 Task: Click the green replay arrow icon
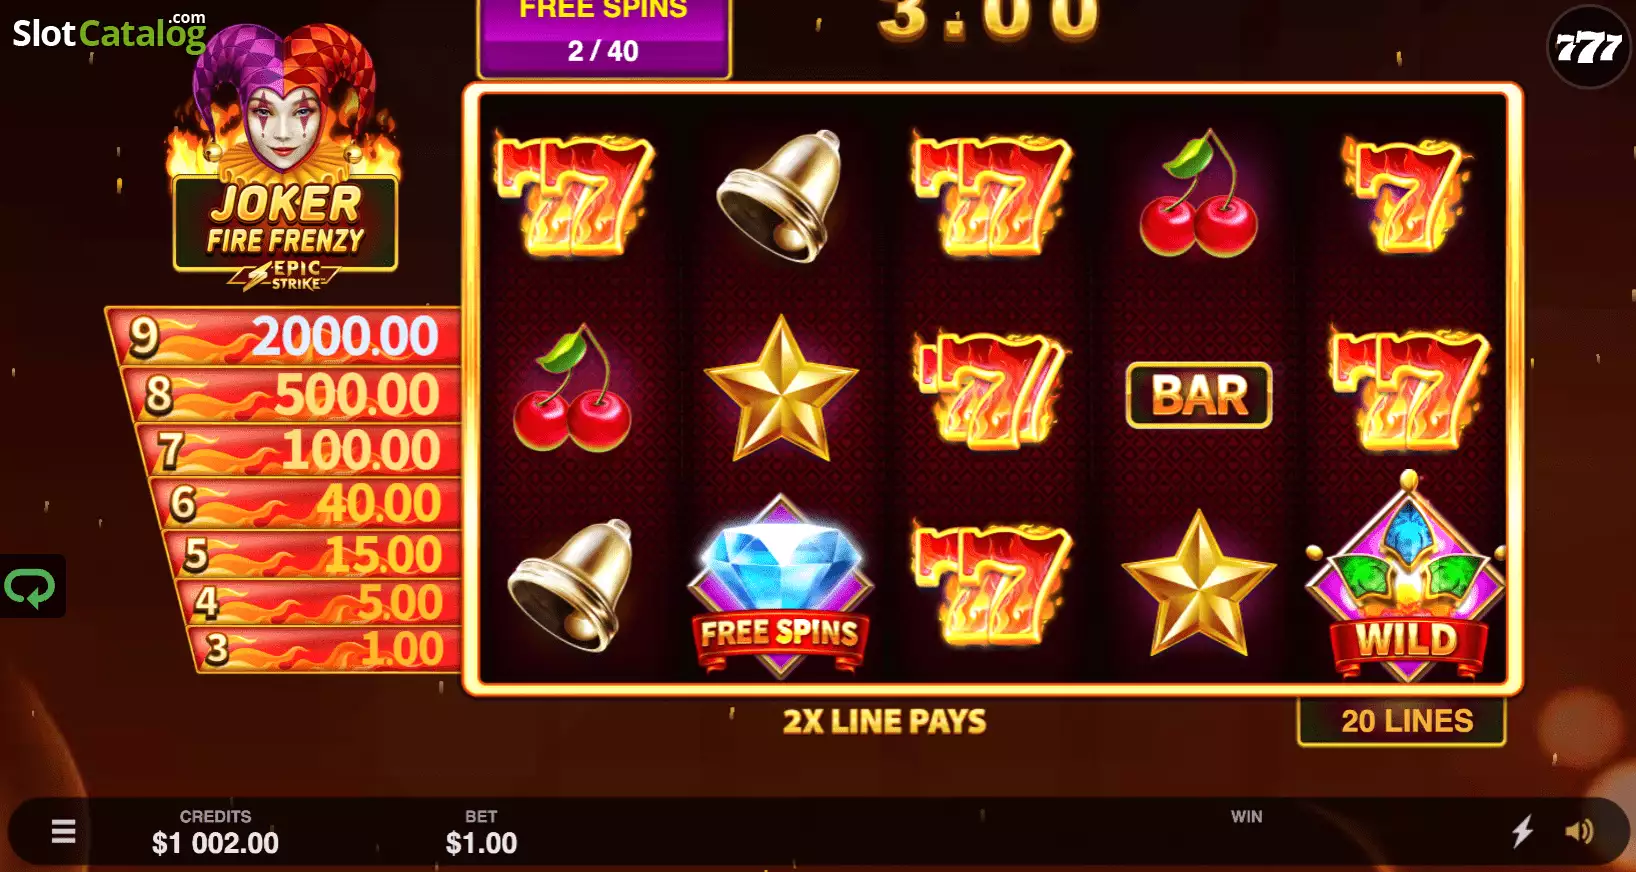pyautogui.click(x=31, y=587)
